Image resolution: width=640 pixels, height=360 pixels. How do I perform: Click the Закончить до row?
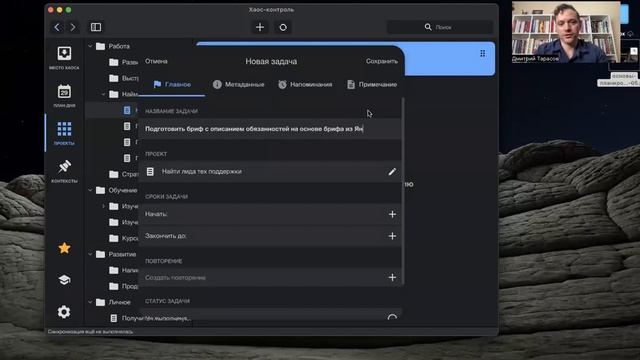(x=270, y=236)
